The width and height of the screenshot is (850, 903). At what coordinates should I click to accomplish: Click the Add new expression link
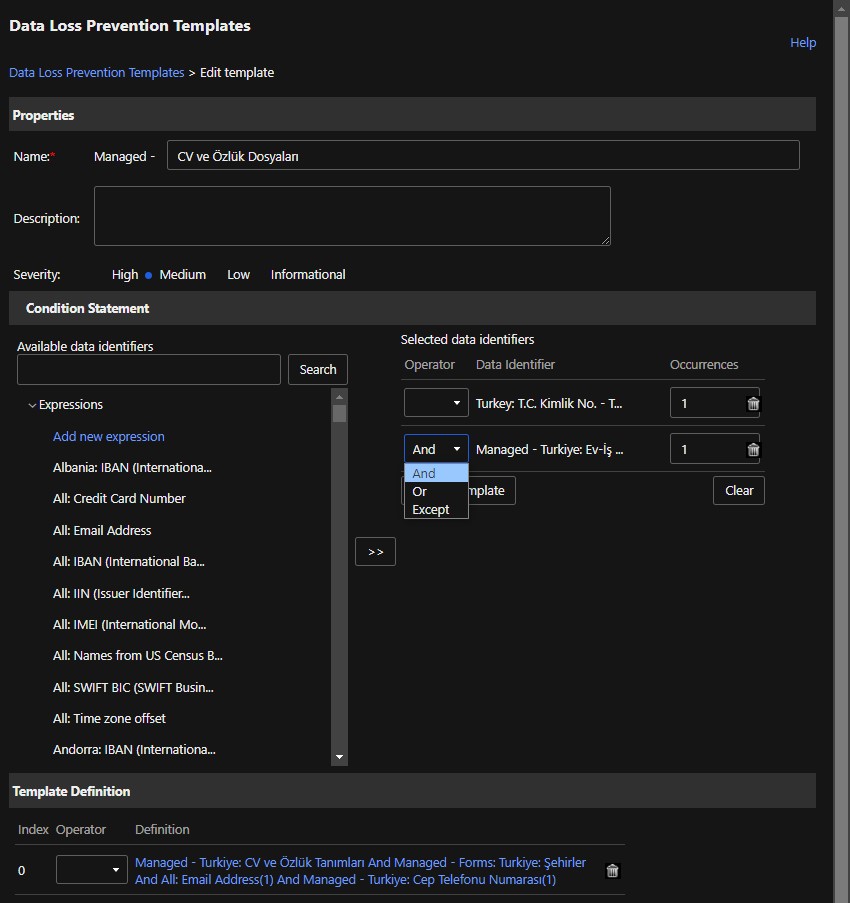pyautogui.click(x=109, y=437)
